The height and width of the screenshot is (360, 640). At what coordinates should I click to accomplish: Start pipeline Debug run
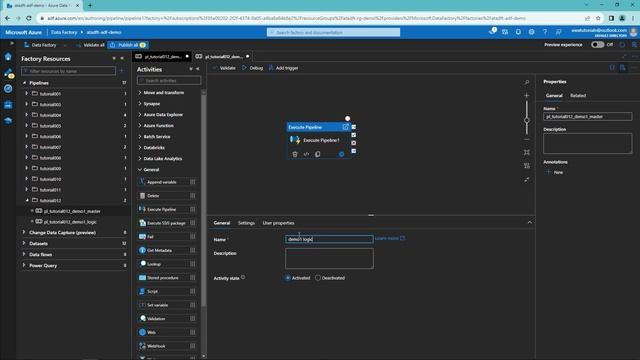253,68
